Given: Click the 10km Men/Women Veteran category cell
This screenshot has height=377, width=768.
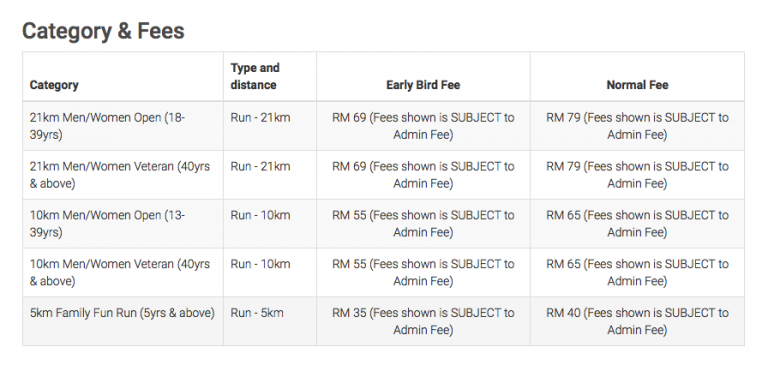Looking at the screenshot, I should pos(120,272).
